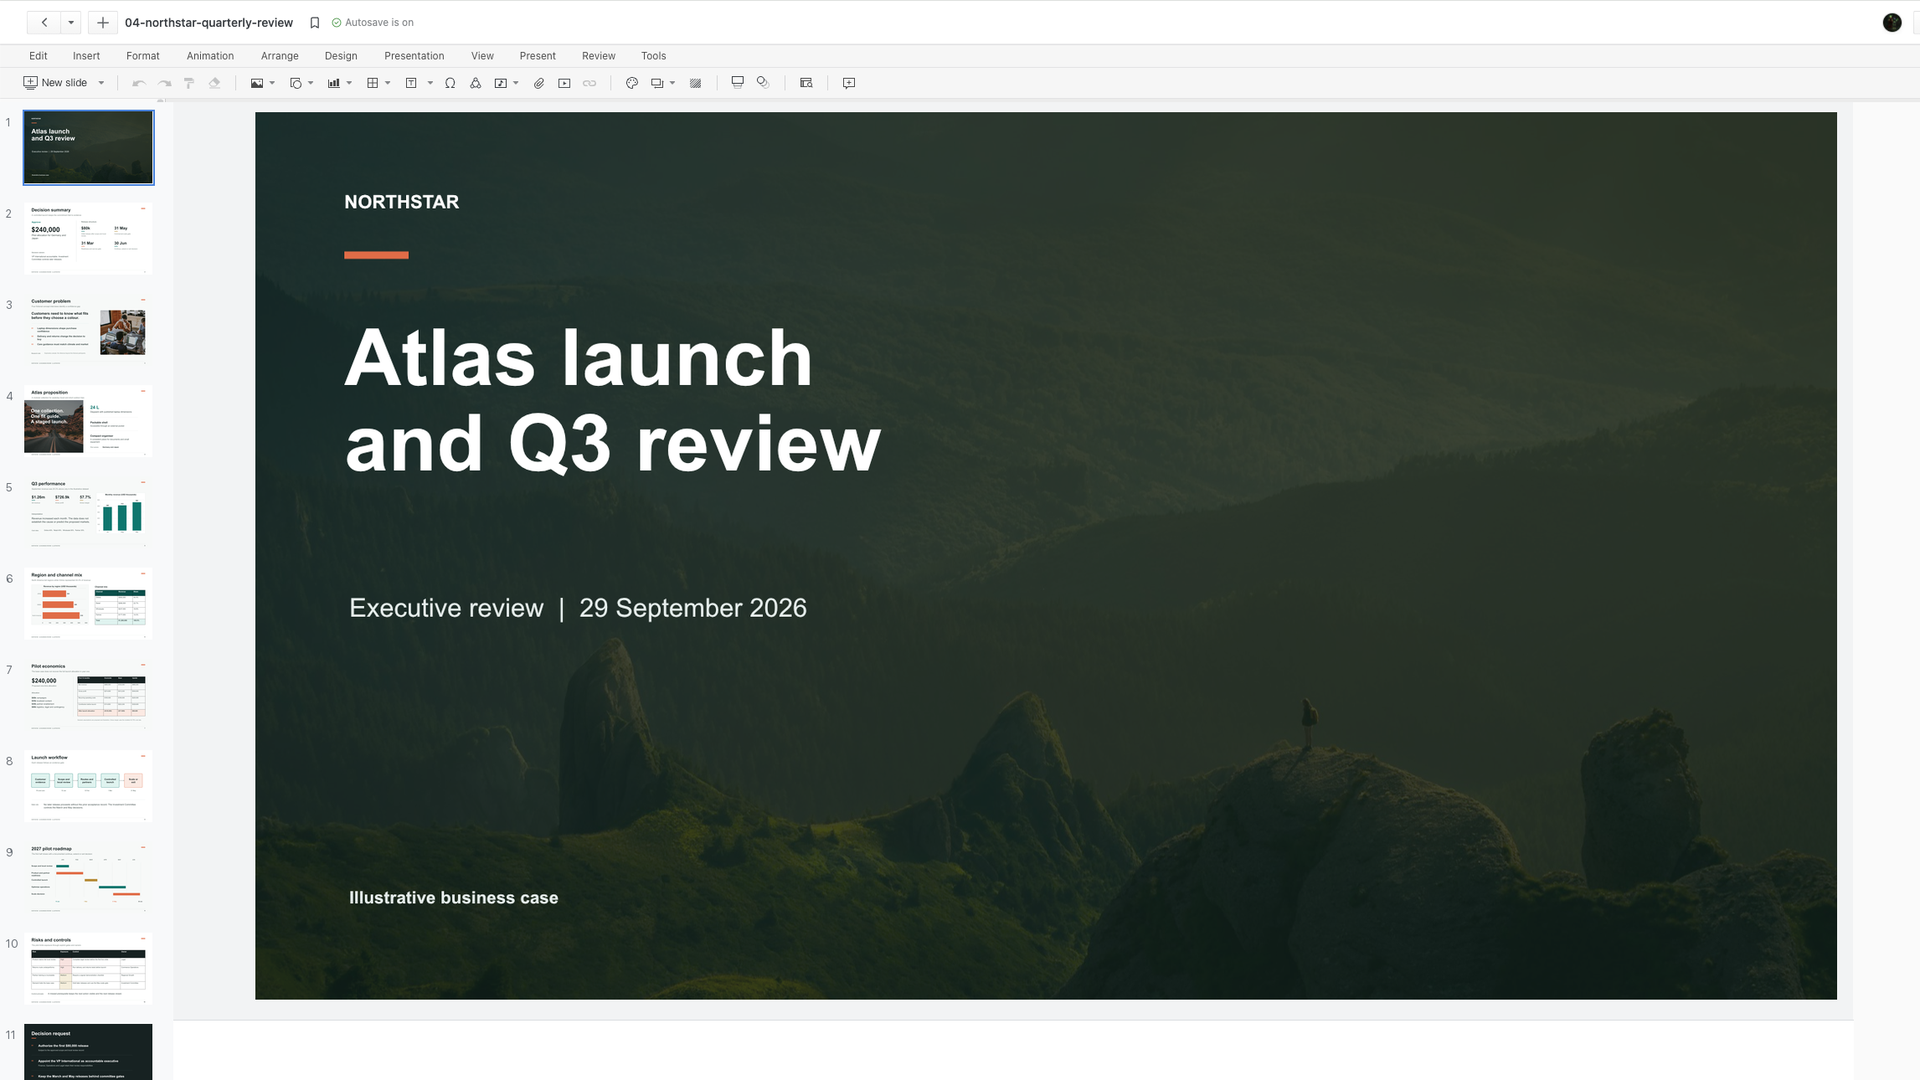Click the New slide button

coord(55,83)
